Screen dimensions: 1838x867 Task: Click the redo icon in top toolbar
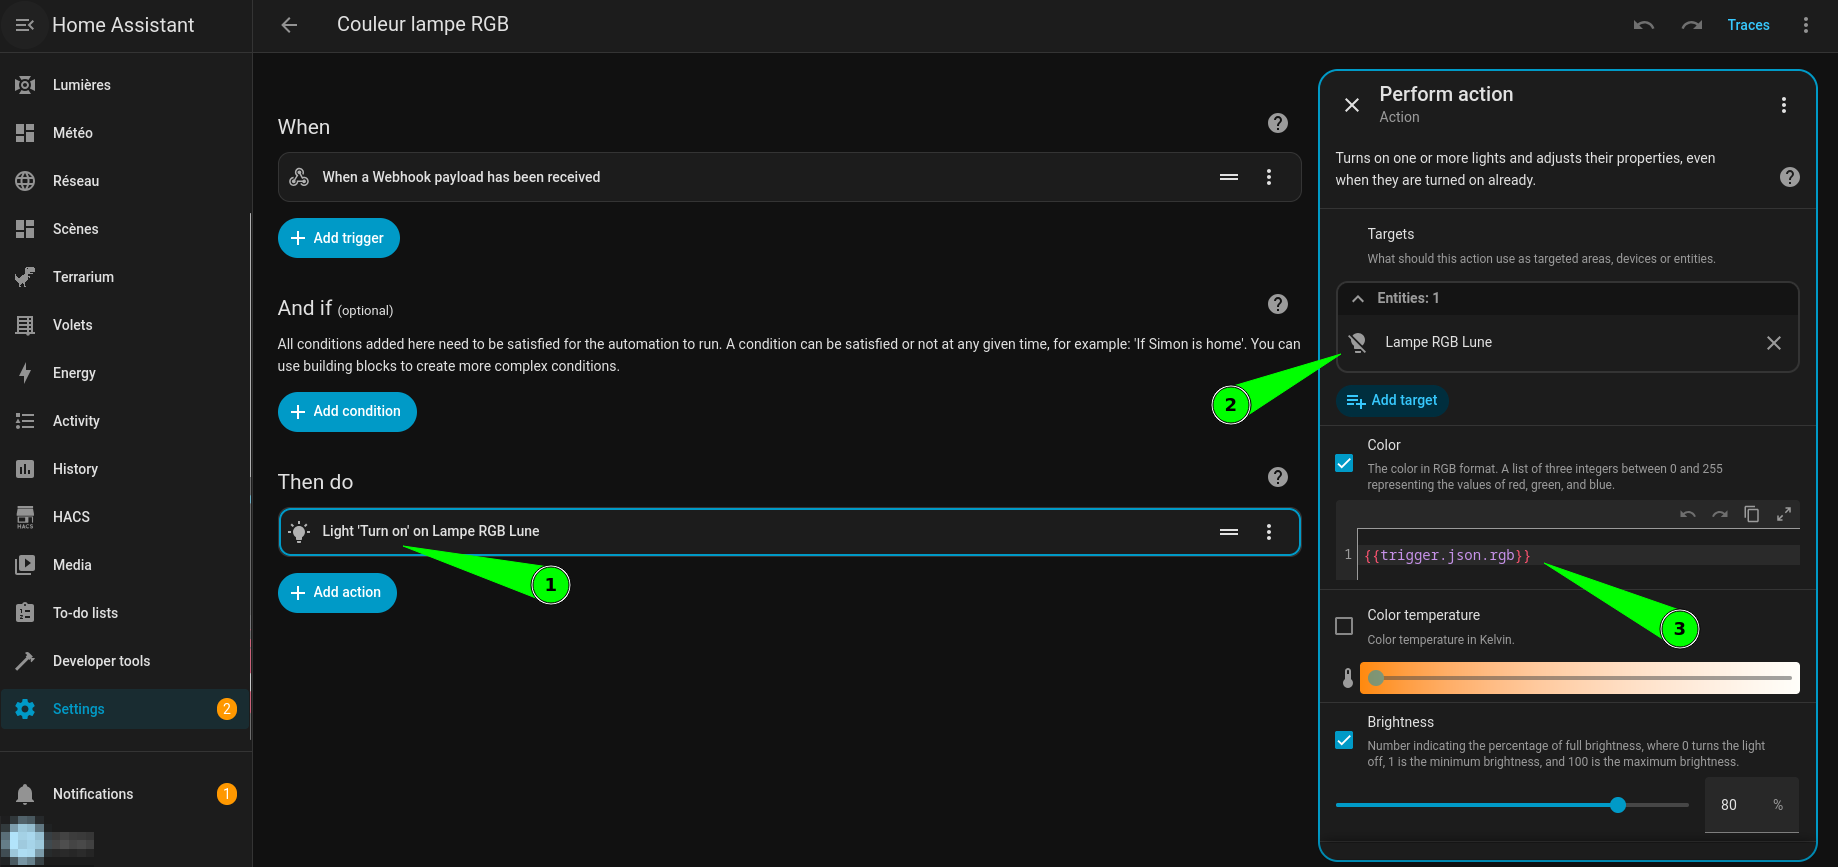[1691, 25]
